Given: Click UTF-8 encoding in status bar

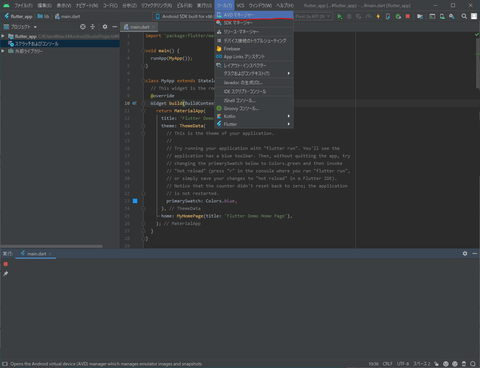Looking at the screenshot, I should pyautogui.click(x=403, y=364).
